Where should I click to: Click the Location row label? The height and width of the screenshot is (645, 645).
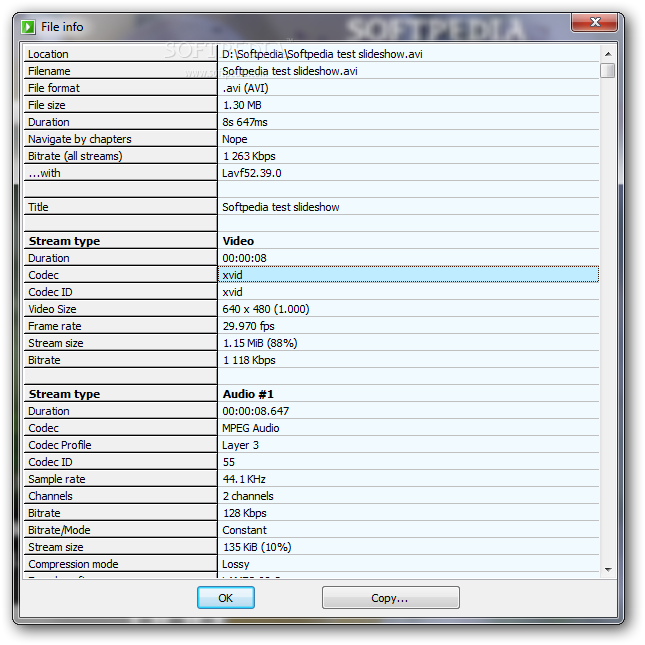click(x=48, y=54)
